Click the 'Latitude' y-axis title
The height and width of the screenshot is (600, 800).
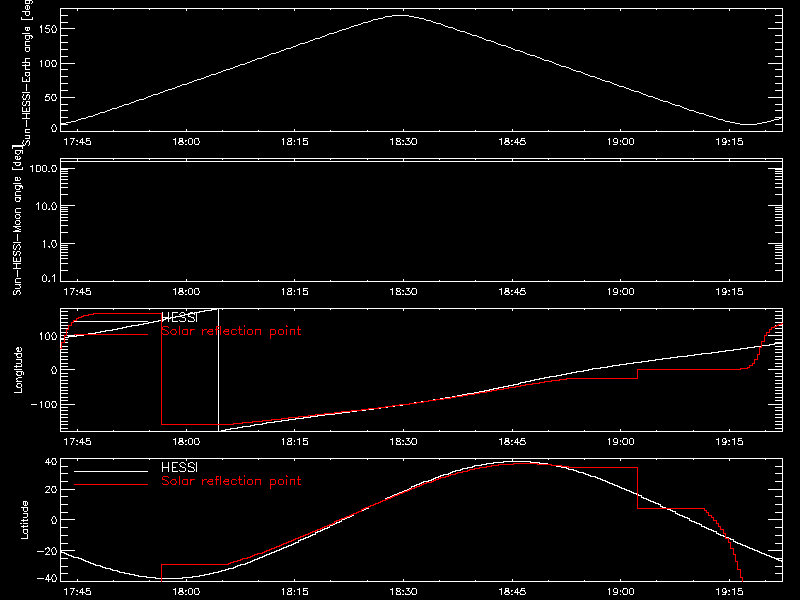click(x=24, y=520)
